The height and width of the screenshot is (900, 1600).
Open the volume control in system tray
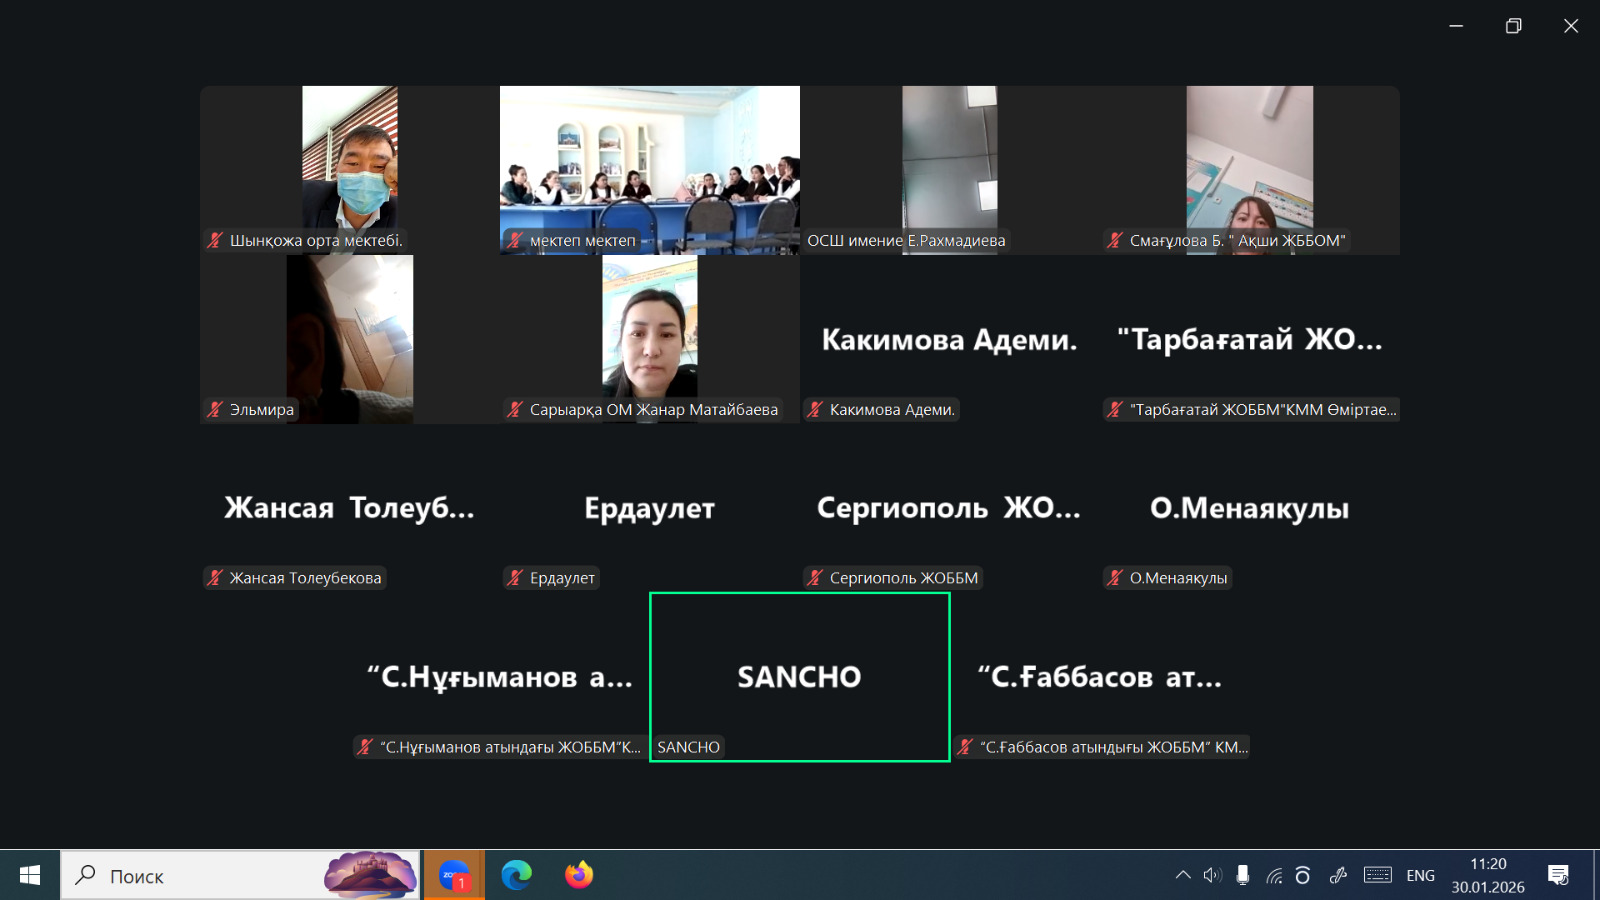[x=1212, y=875]
